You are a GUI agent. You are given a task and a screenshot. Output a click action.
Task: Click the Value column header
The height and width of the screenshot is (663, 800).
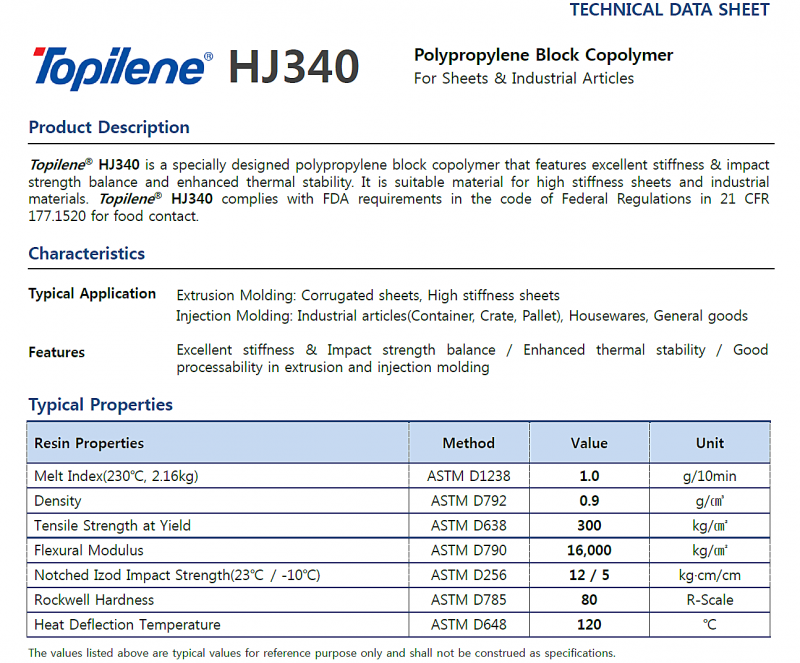[589, 443]
